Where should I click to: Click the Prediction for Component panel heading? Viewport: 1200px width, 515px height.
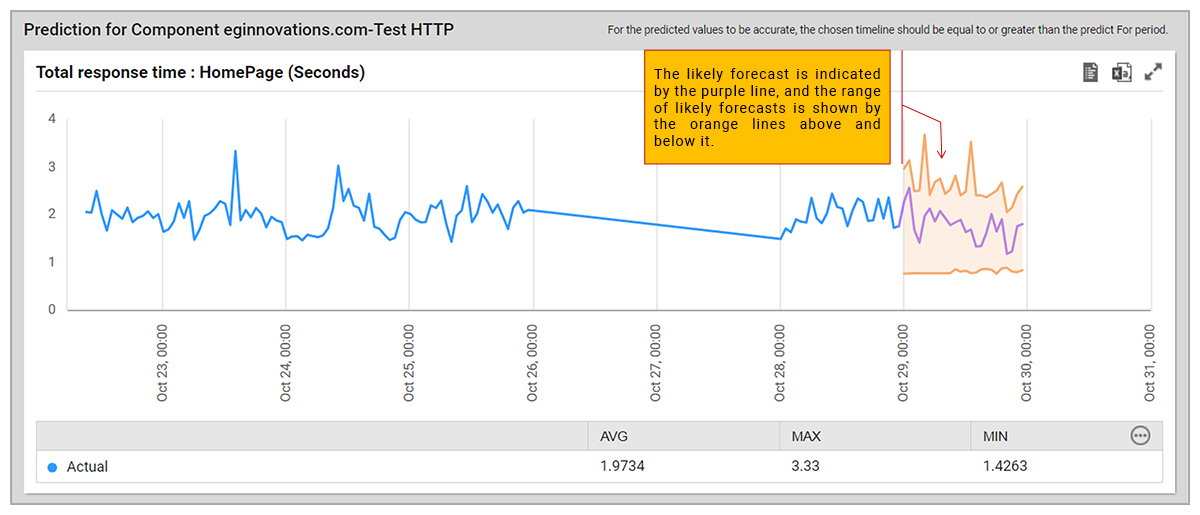(x=238, y=30)
